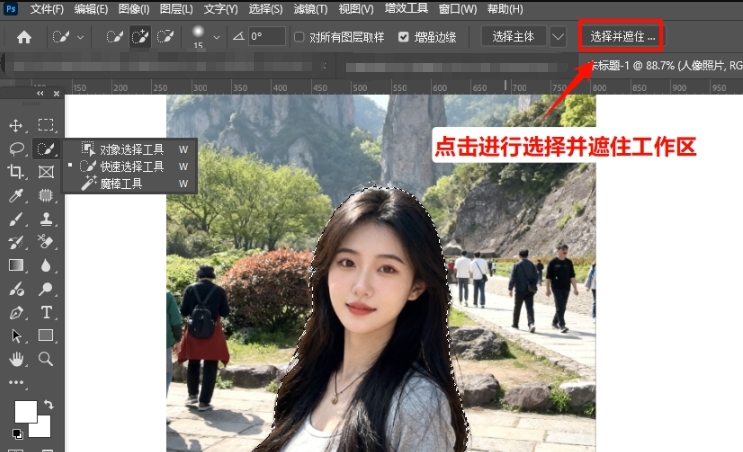The height and width of the screenshot is (452, 743).
Task: Select the Blur tool
Action: (x=45, y=265)
